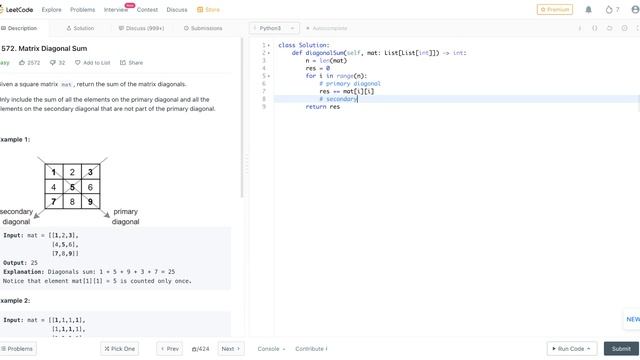Click the '572. Matrix Diagonal Sum' title

(x=44, y=48)
